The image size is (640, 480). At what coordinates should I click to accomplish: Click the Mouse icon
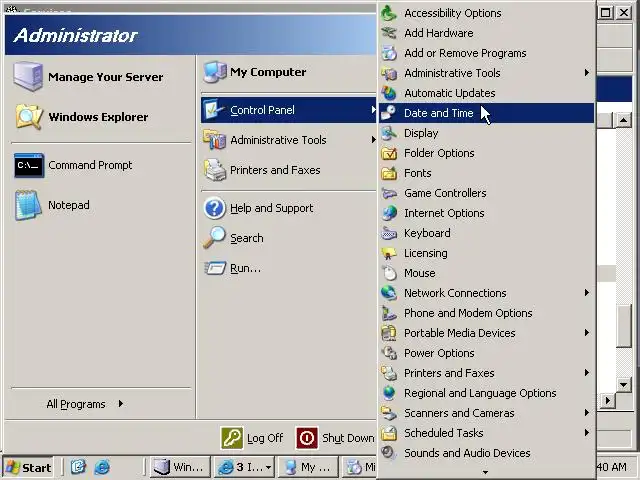coord(389,273)
